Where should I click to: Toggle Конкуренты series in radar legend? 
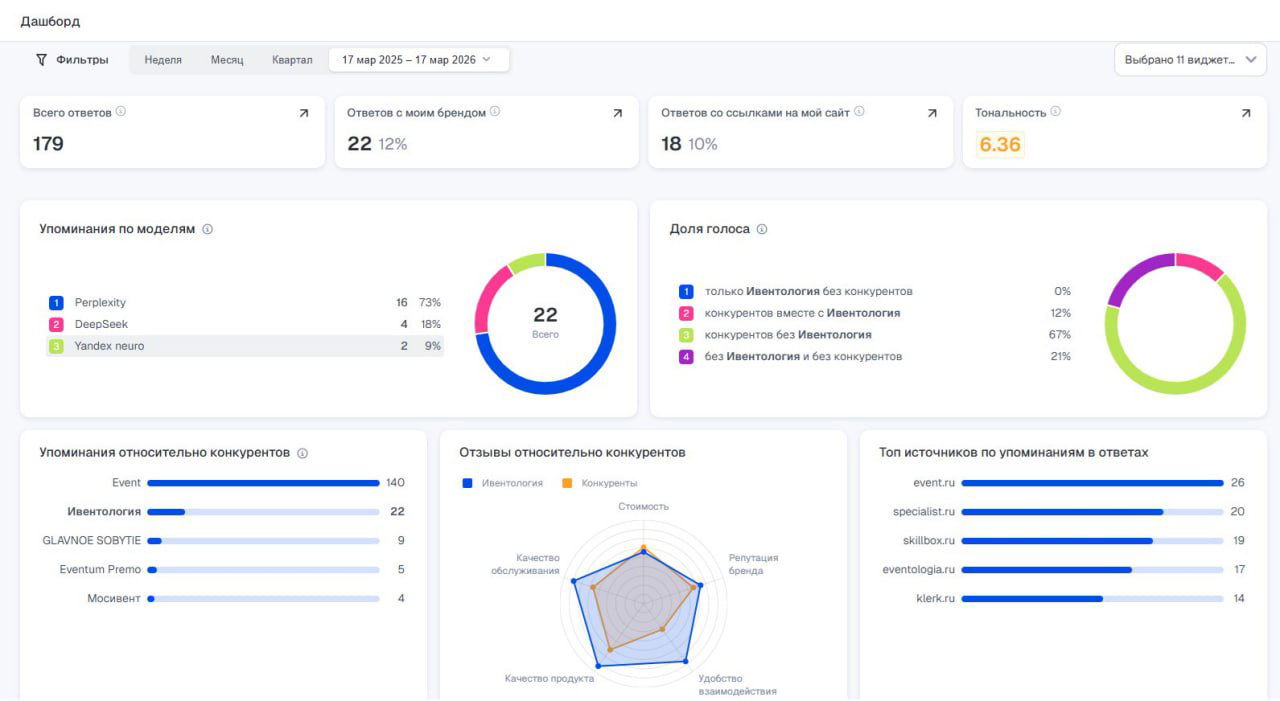coord(599,483)
